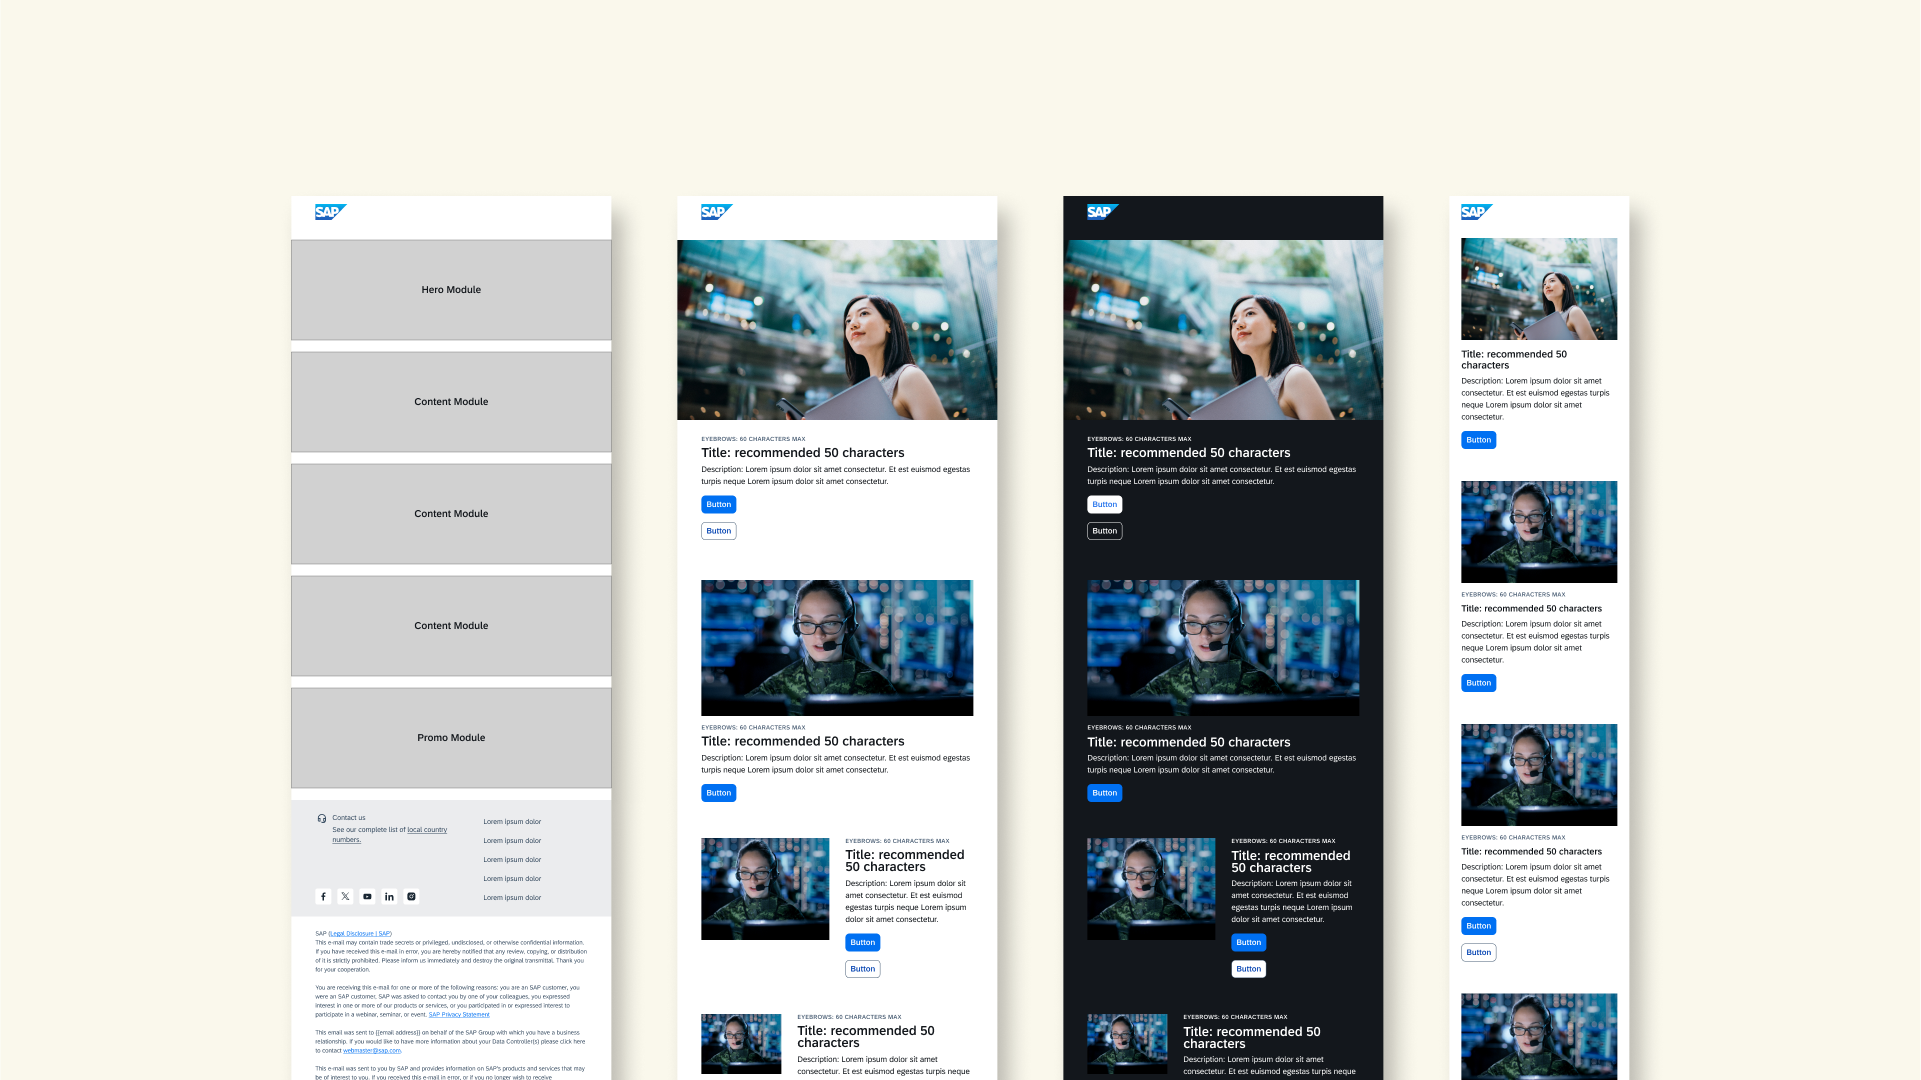Click the Instagram icon in the footer
Viewport: 1921px width, 1080px height.
click(x=411, y=897)
